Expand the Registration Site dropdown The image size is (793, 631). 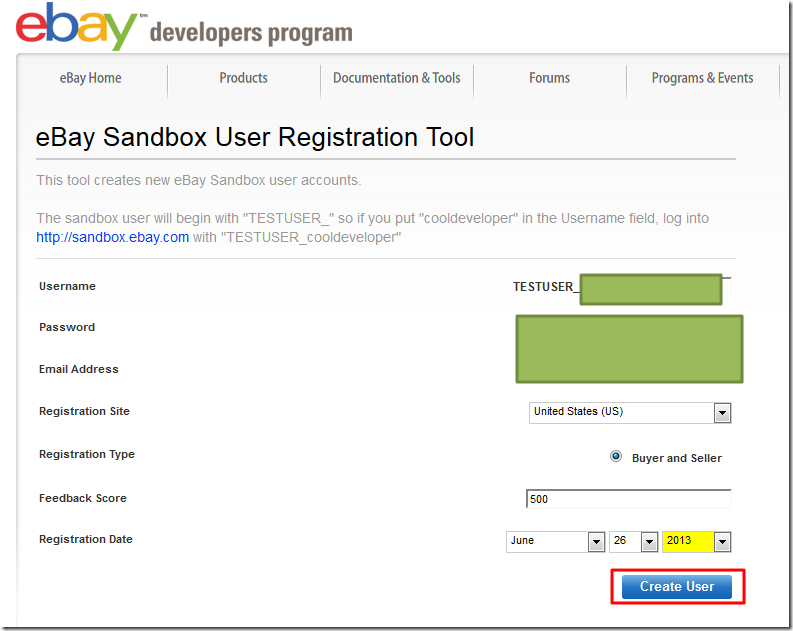tap(630, 413)
